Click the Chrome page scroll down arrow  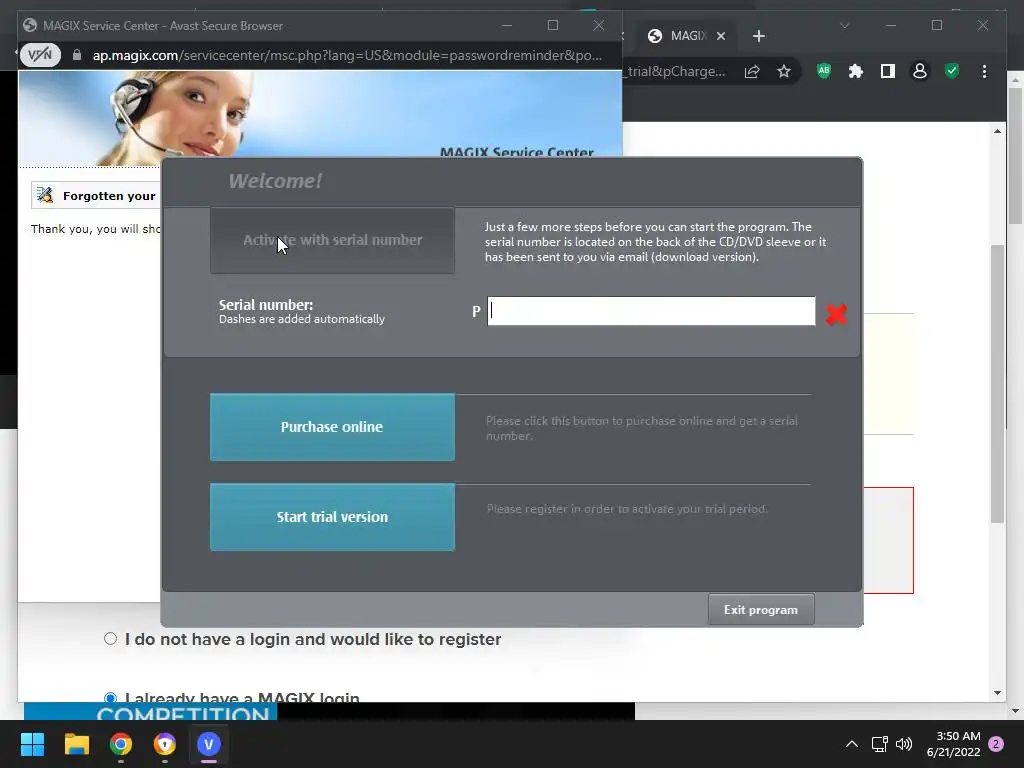pyautogui.click(x=997, y=693)
